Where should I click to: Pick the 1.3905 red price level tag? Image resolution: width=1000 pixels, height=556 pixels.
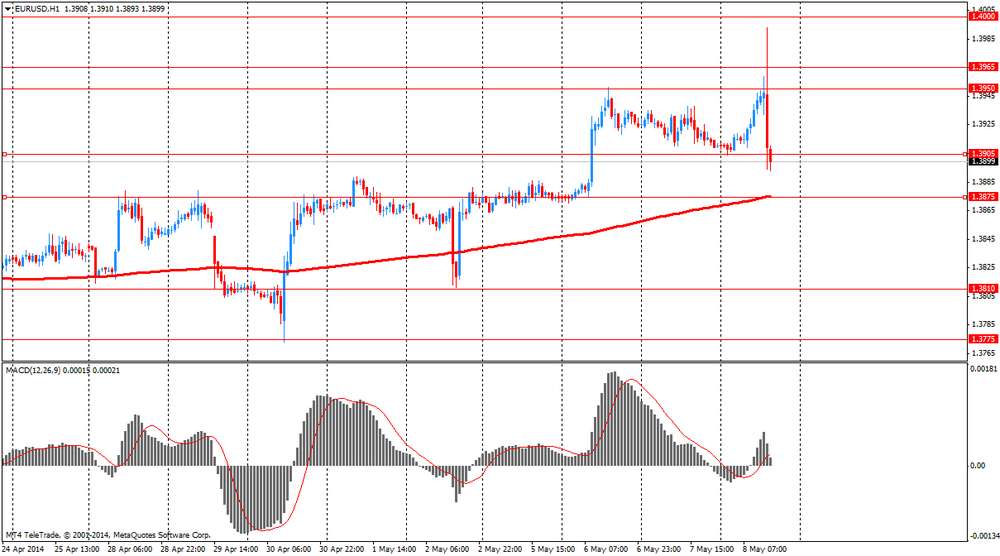coord(982,154)
